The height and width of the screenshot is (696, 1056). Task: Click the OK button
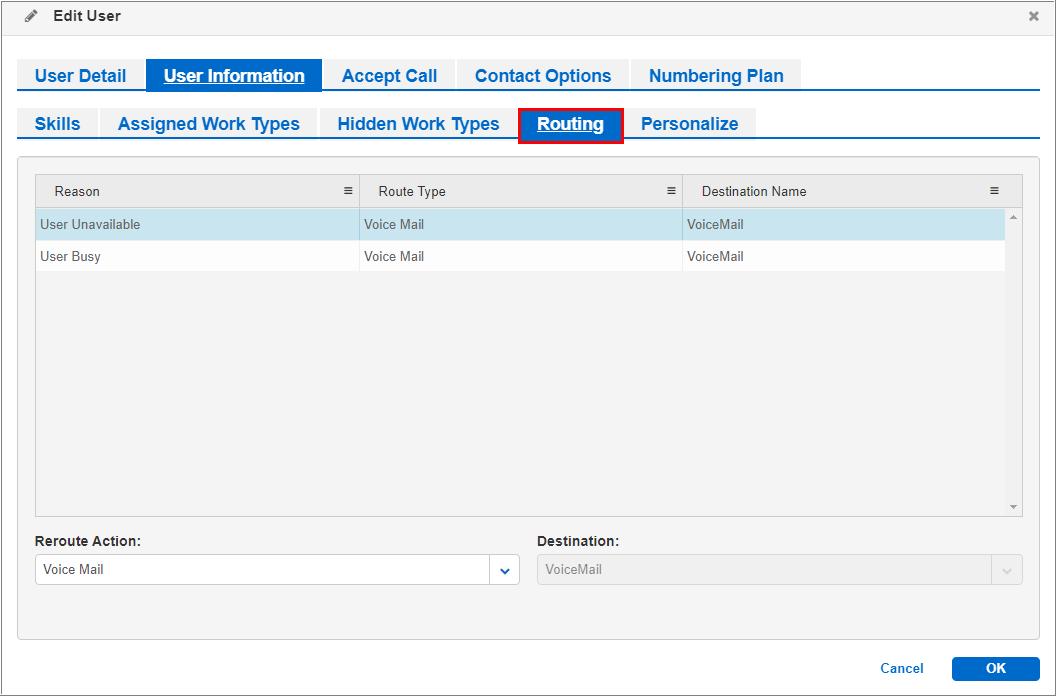(x=995, y=668)
